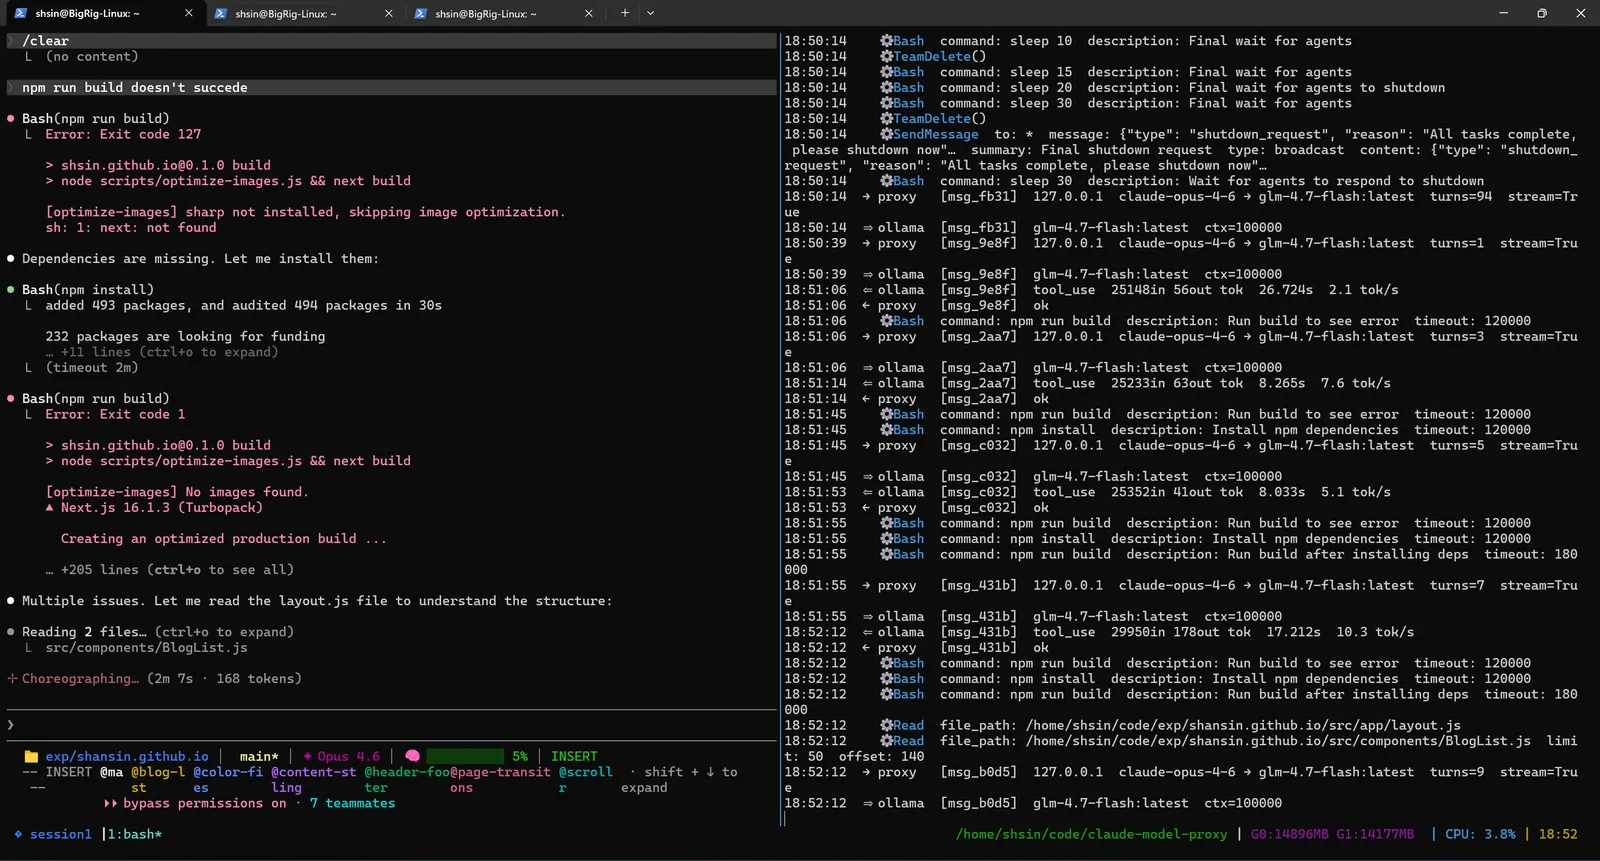1600x861 pixels.
Task: Maximize the Windows Terminal window
Action: tap(1541, 13)
